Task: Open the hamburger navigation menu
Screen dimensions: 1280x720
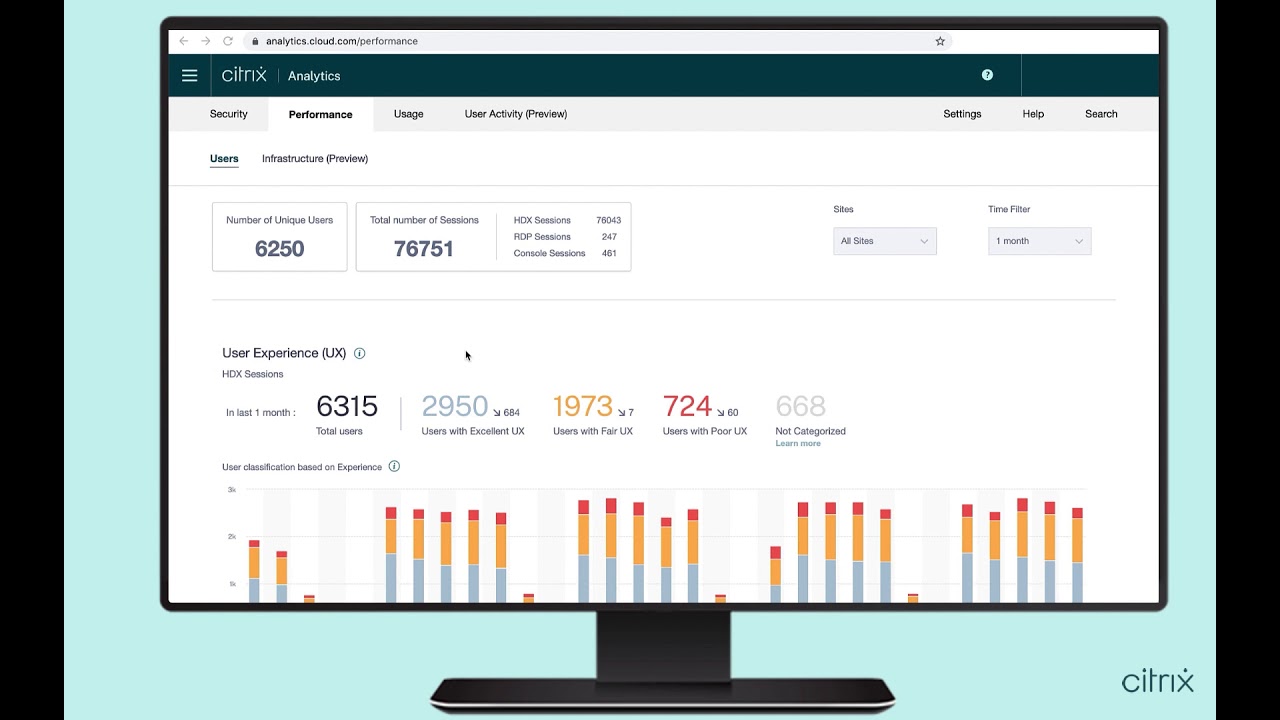Action: point(189,75)
